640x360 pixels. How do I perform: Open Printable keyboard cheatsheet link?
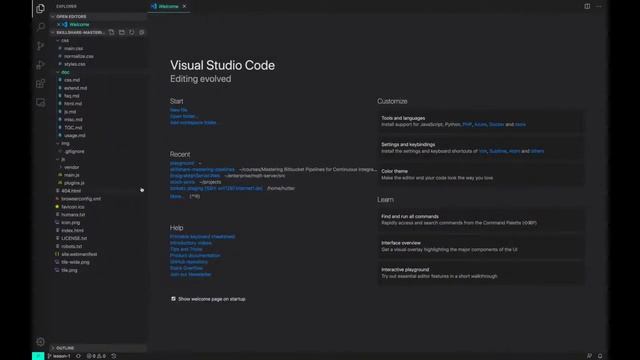click(x=202, y=236)
